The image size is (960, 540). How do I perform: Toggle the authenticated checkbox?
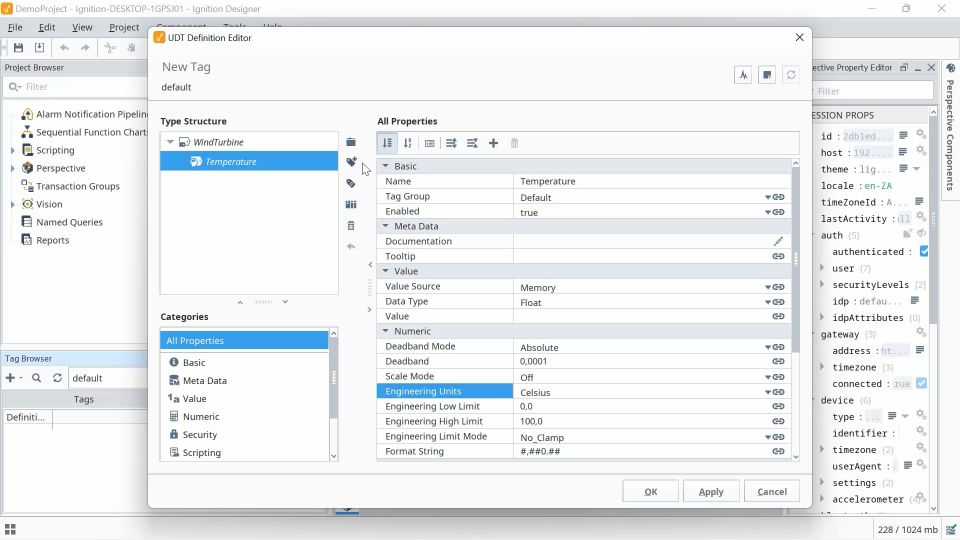click(x=924, y=252)
